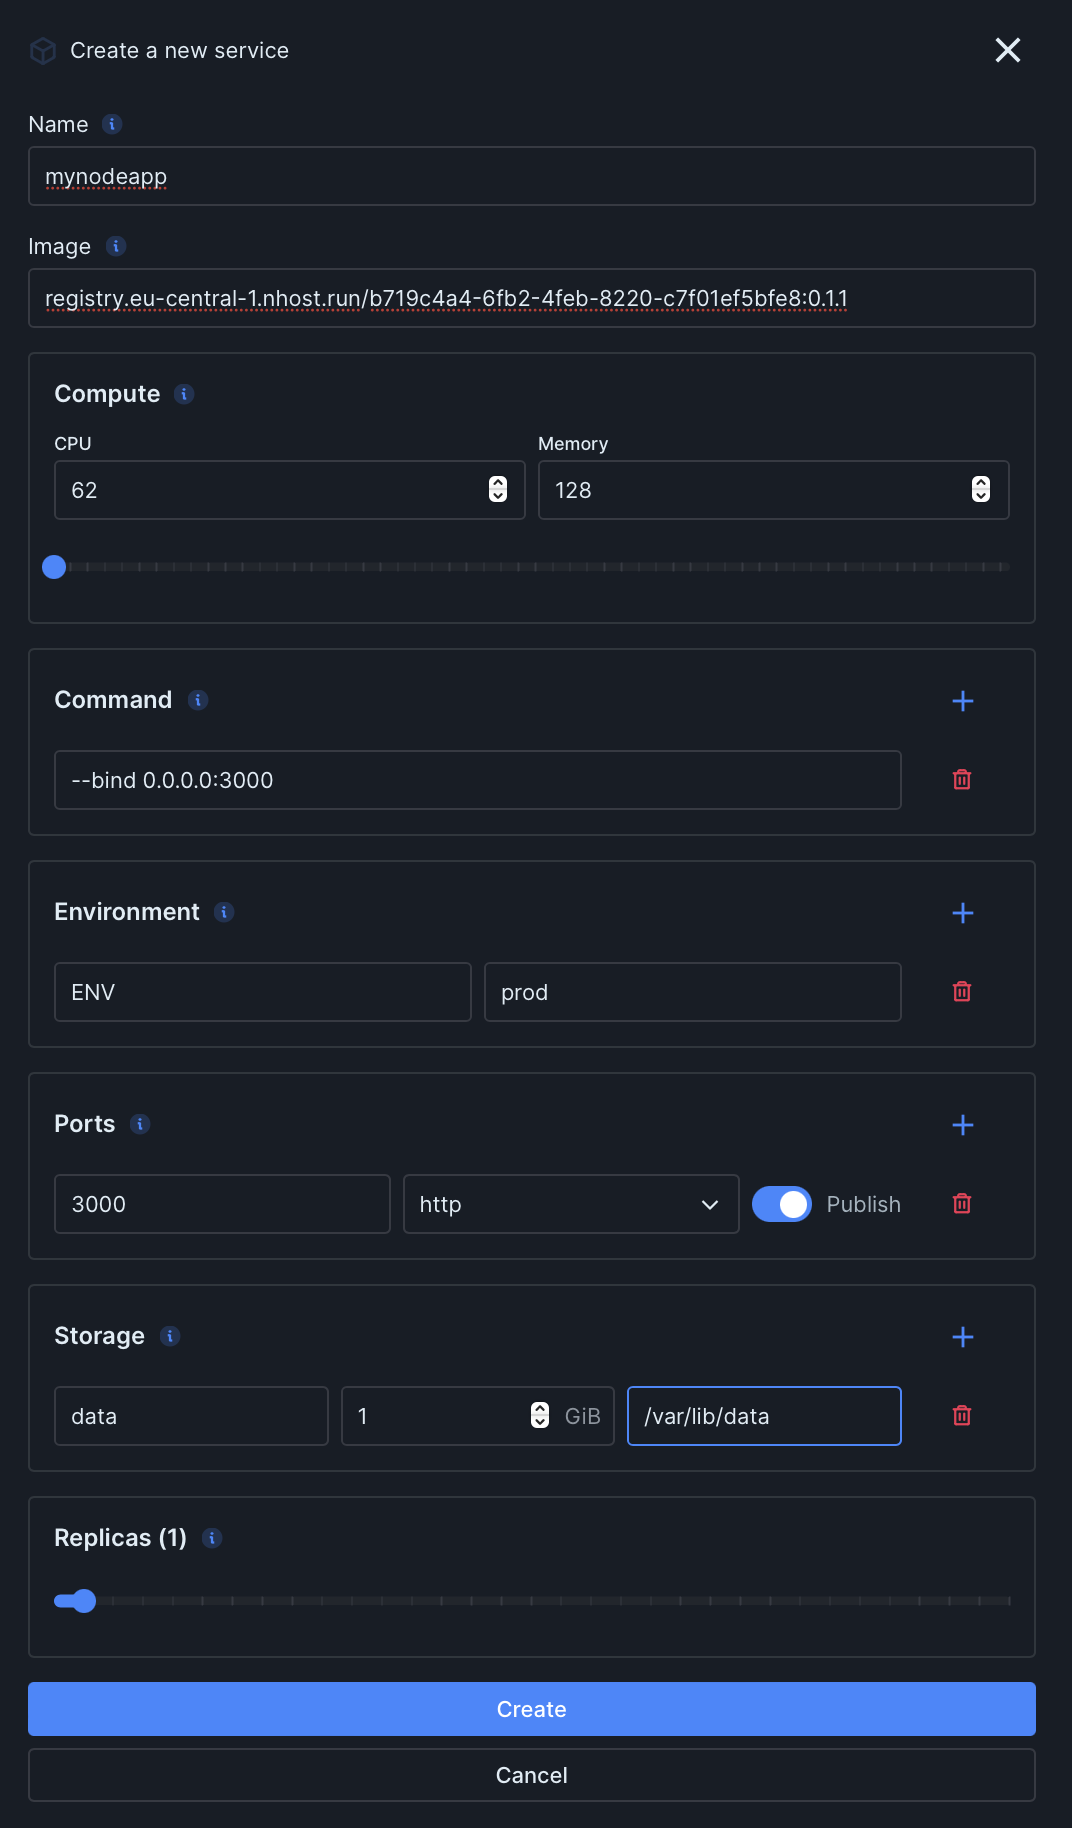
Task: Delete the --bind command entry
Action: coord(962,780)
